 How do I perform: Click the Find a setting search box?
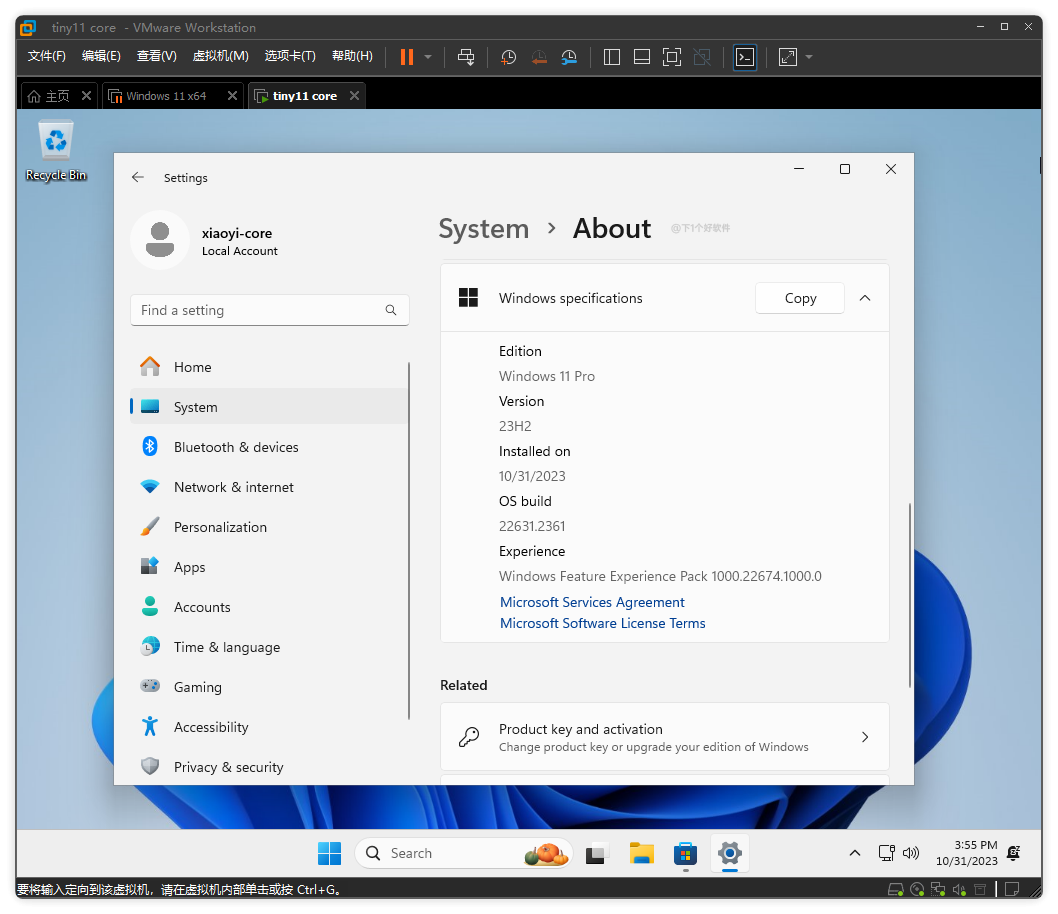(260, 310)
